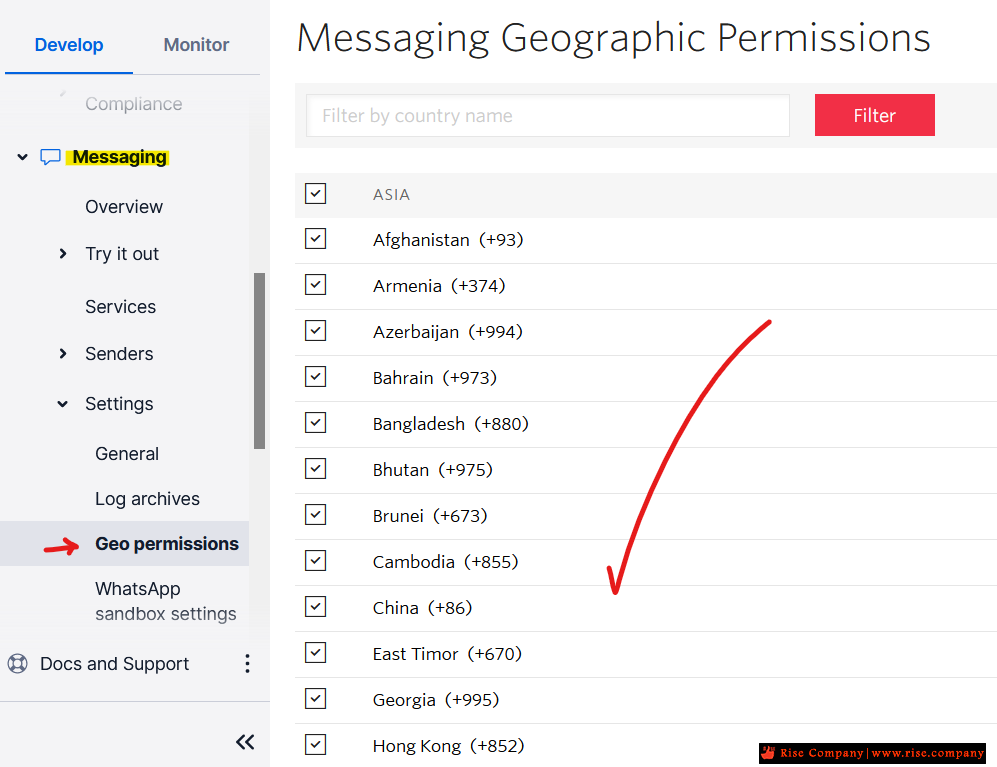Open the three-dot menu beside Docs and Support
This screenshot has width=997, height=767.
click(247, 664)
